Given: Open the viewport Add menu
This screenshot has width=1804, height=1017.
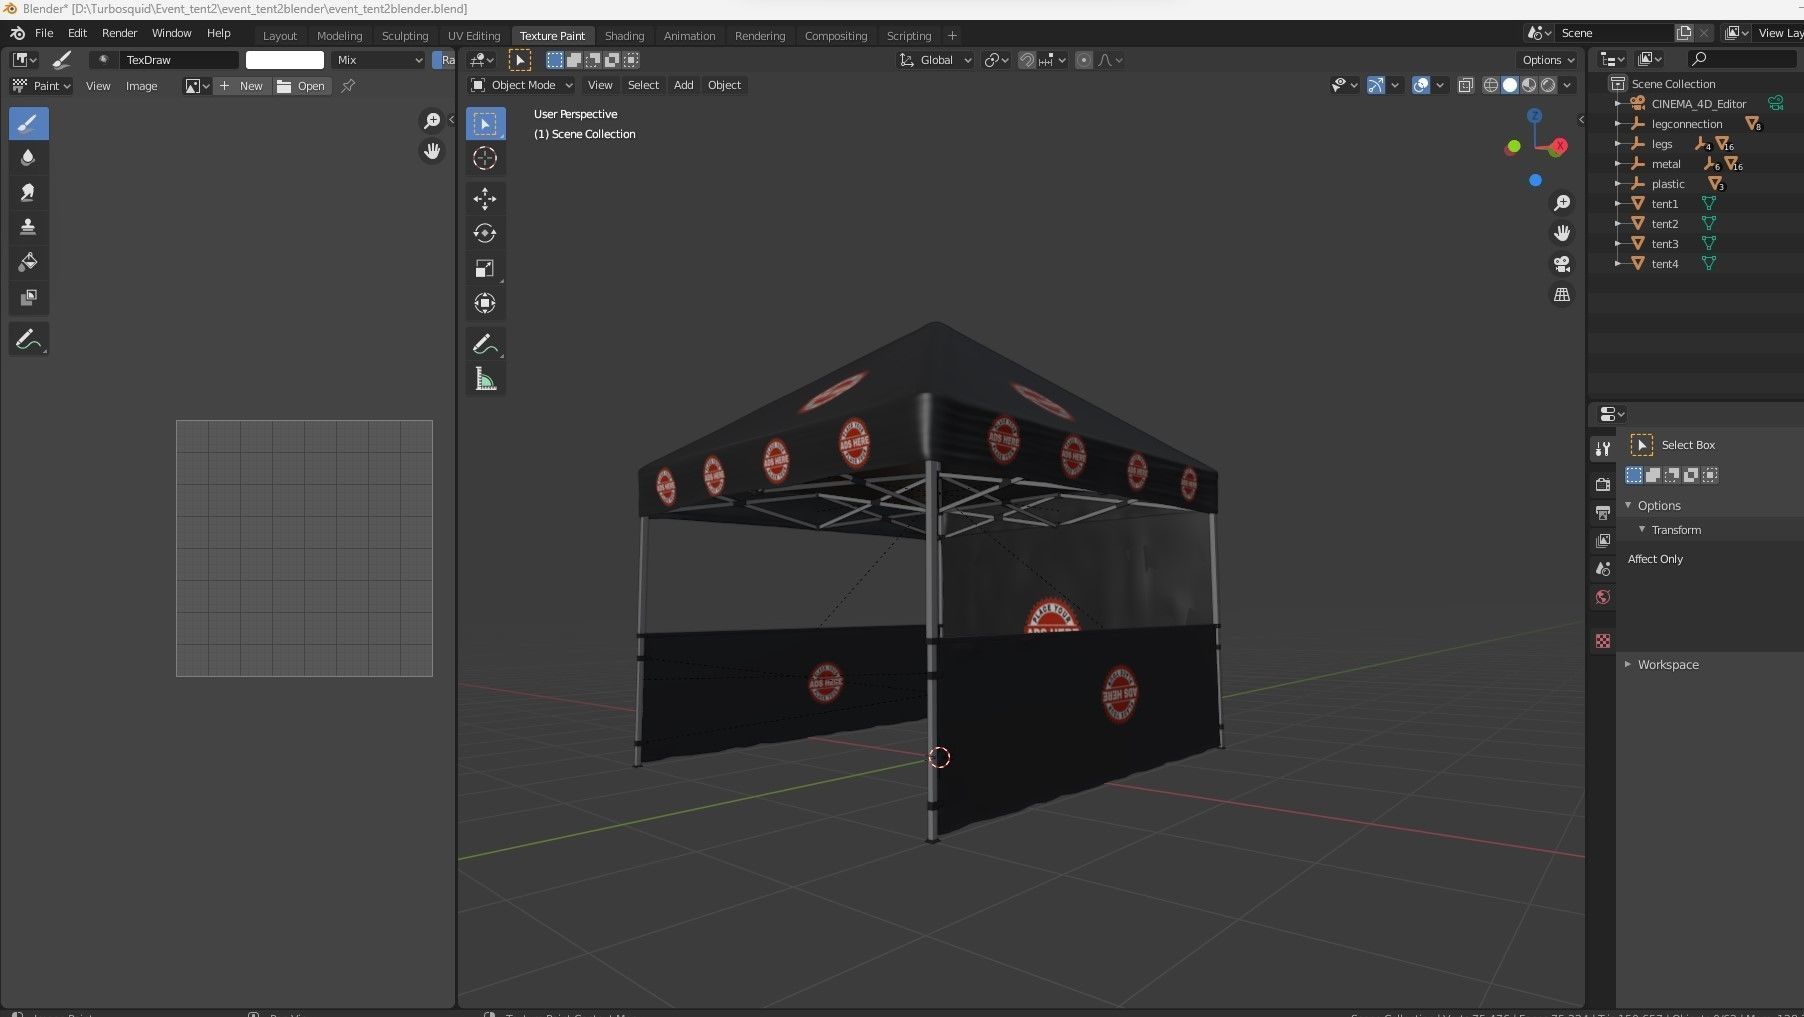Looking at the screenshot, I should point(683,85).
